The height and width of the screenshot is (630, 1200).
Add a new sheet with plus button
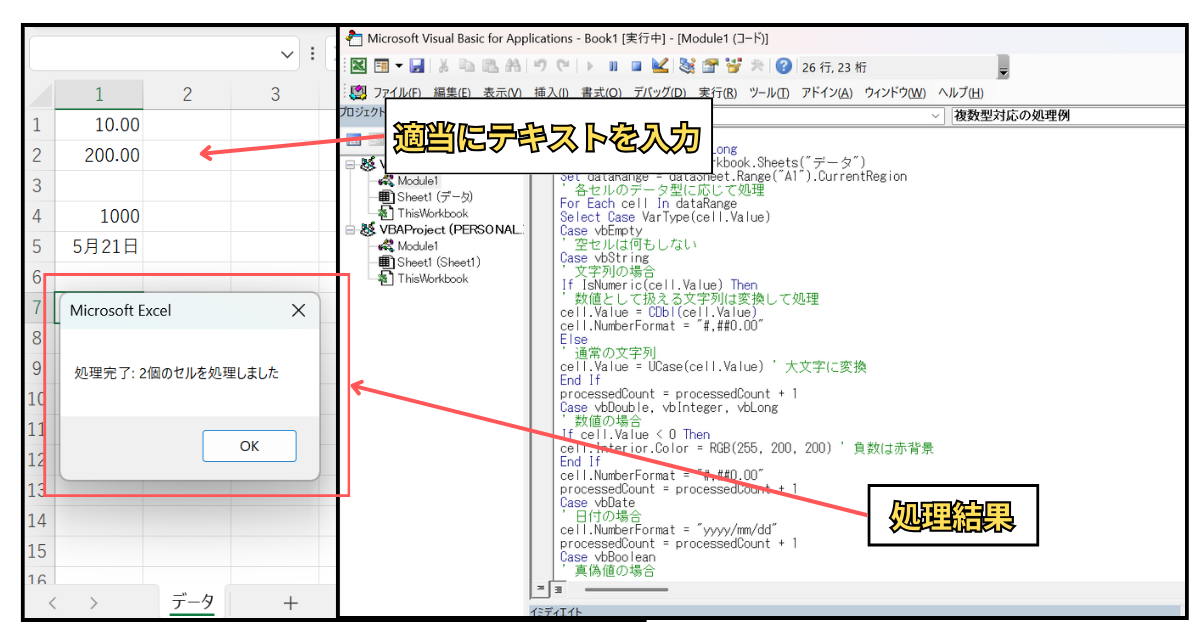click(290, 603)
